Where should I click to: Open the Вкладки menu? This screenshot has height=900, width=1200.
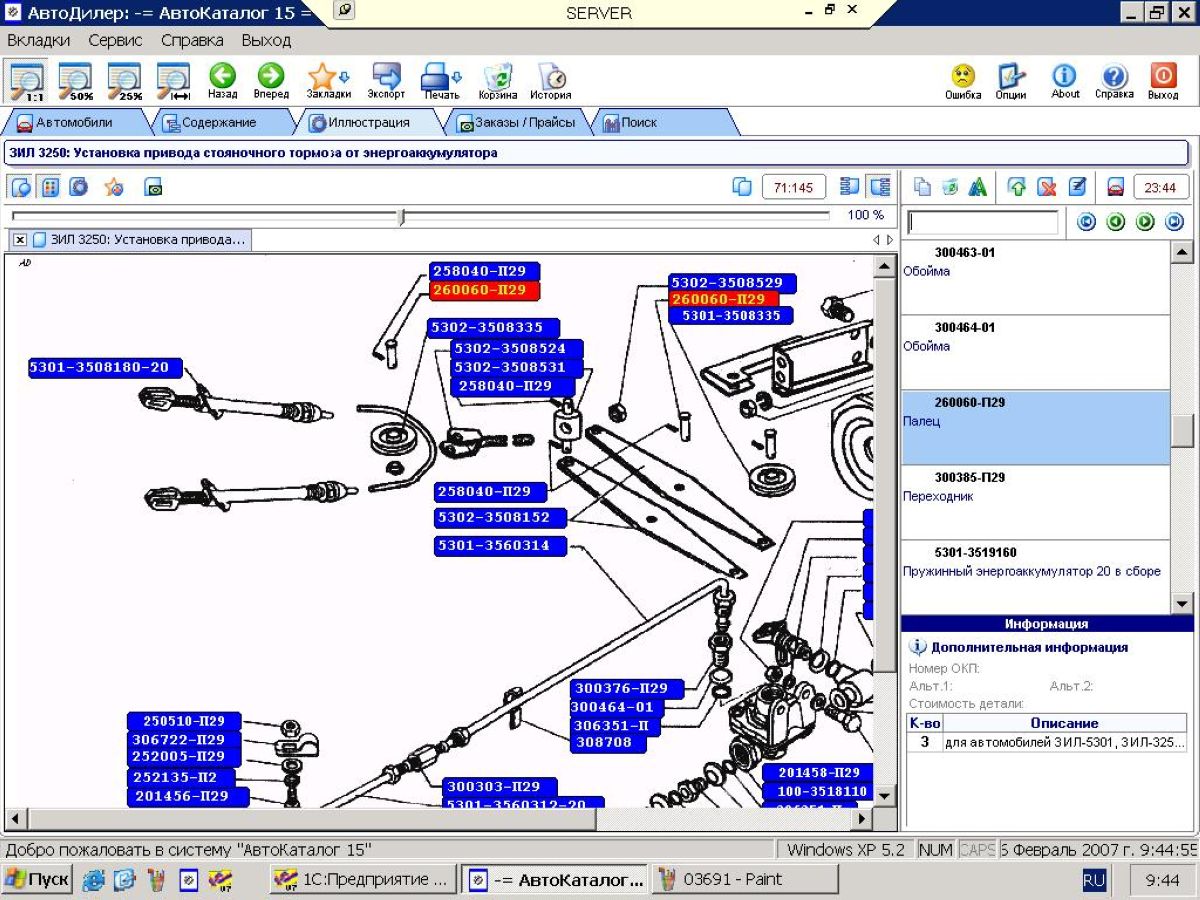pos(39,41)
